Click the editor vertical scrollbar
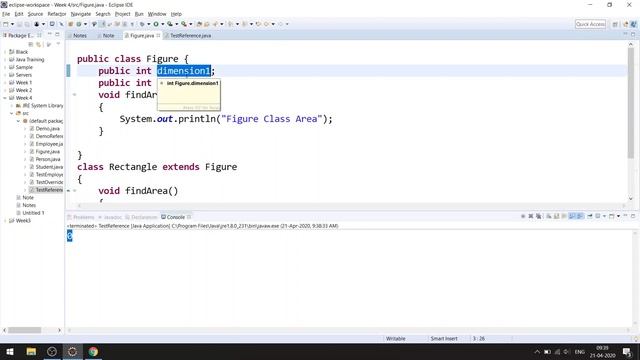The width and height of the screenshot is (640, 360). click(631, 102)
